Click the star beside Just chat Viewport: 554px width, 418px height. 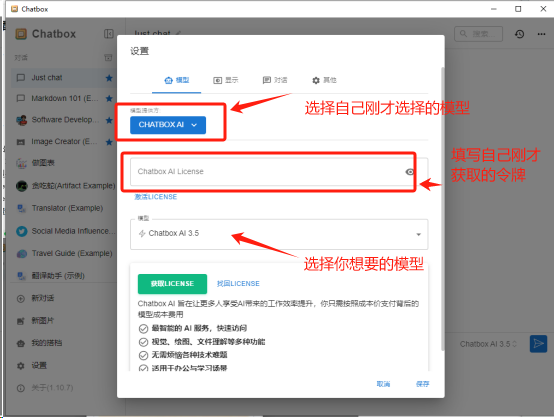[x=109, y=78]
